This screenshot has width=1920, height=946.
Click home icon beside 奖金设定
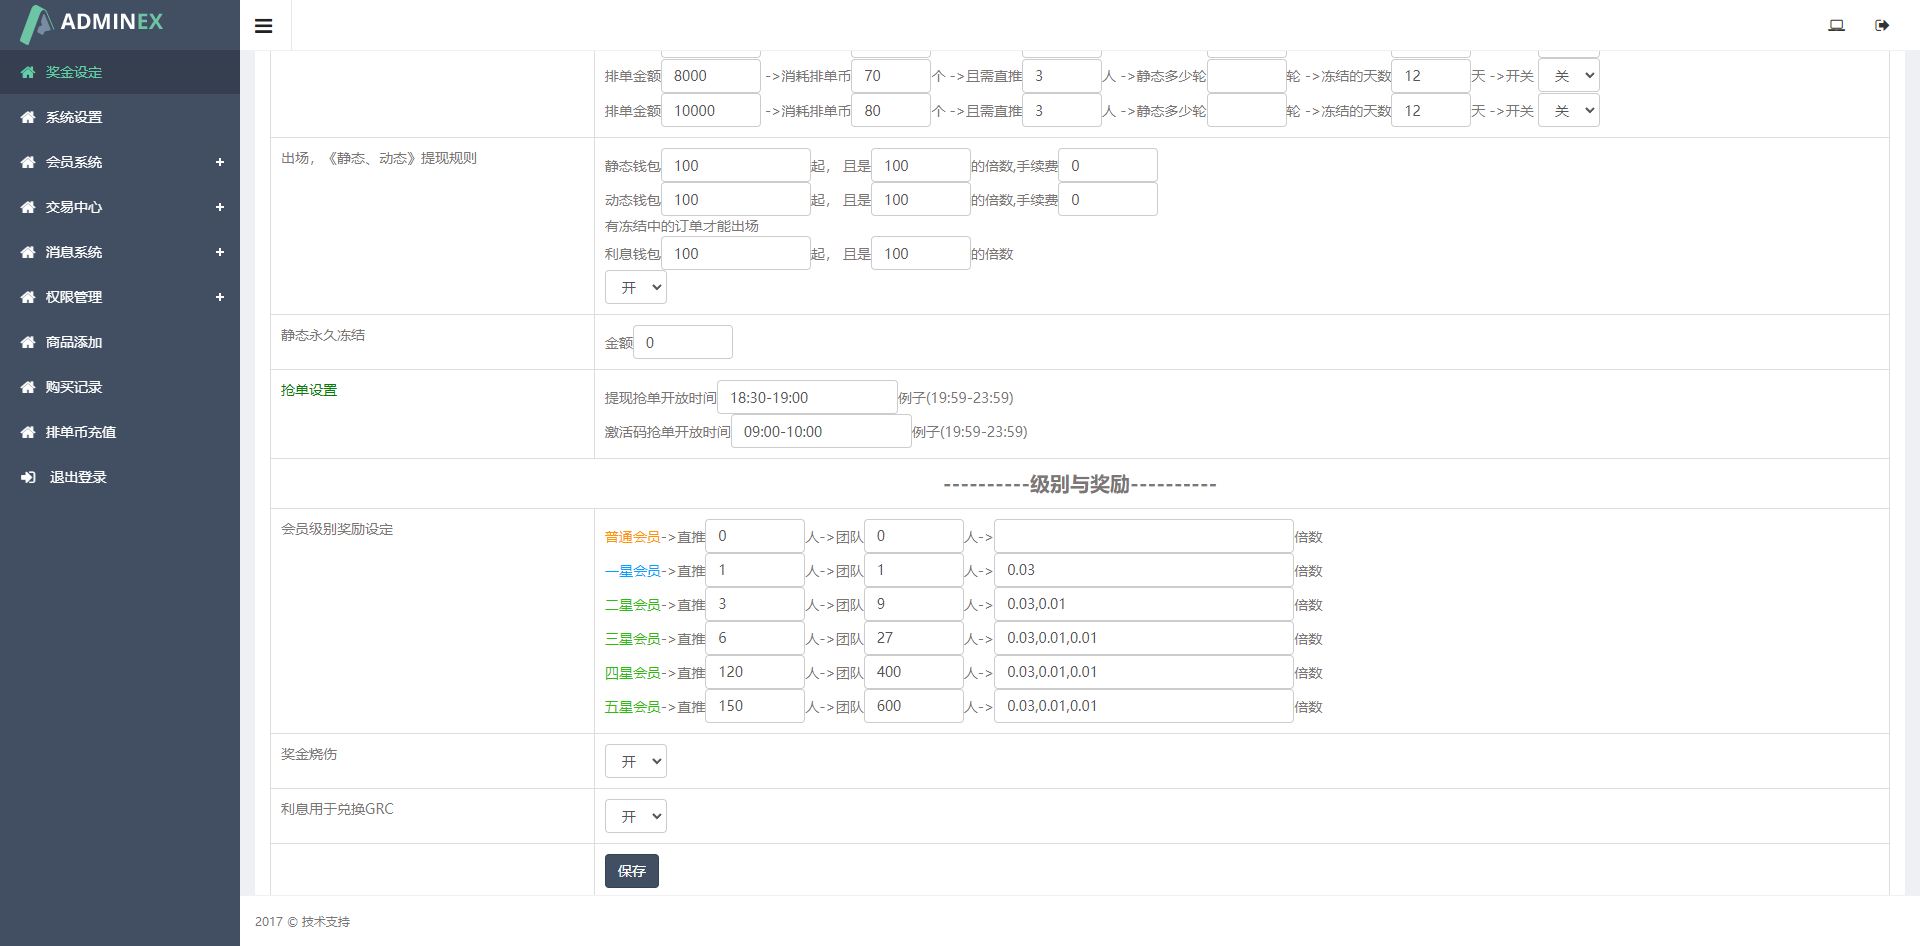point(28,72)
